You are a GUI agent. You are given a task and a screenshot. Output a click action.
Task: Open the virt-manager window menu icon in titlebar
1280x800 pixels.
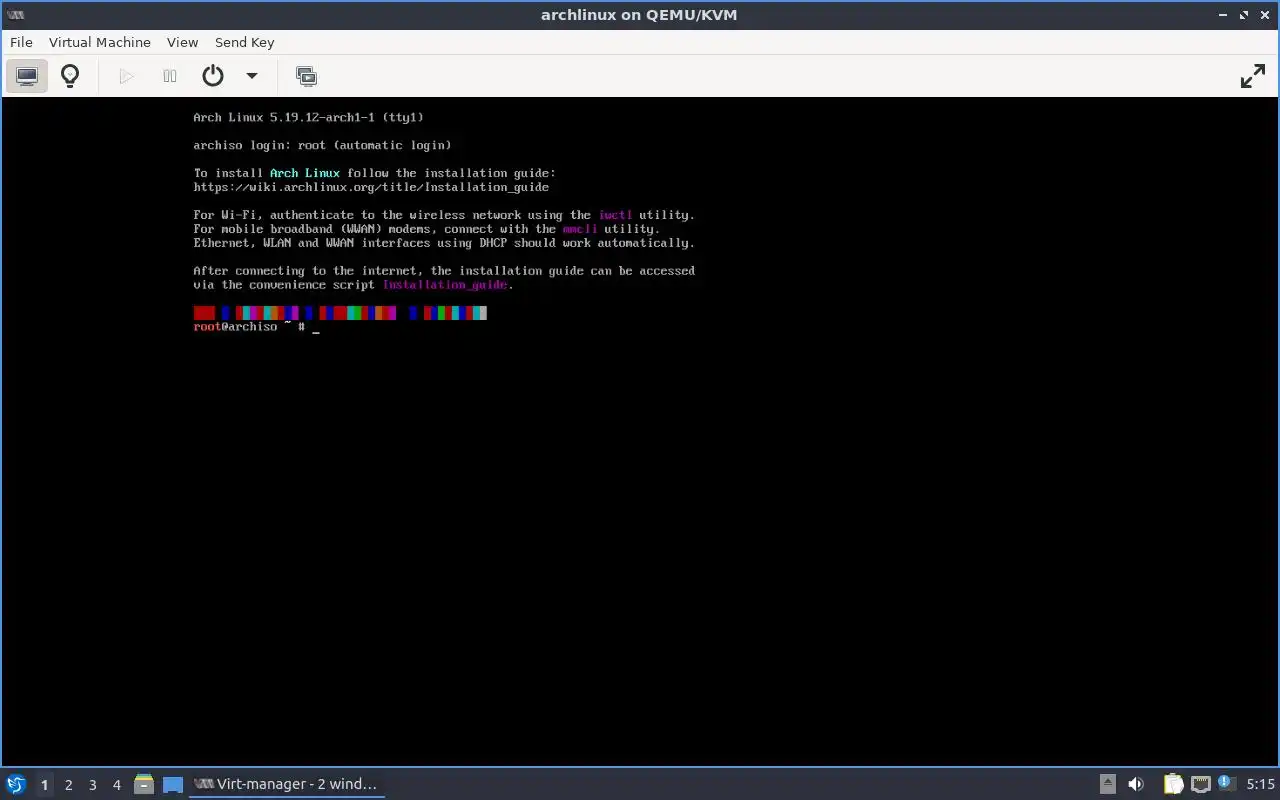click(15, 14)
